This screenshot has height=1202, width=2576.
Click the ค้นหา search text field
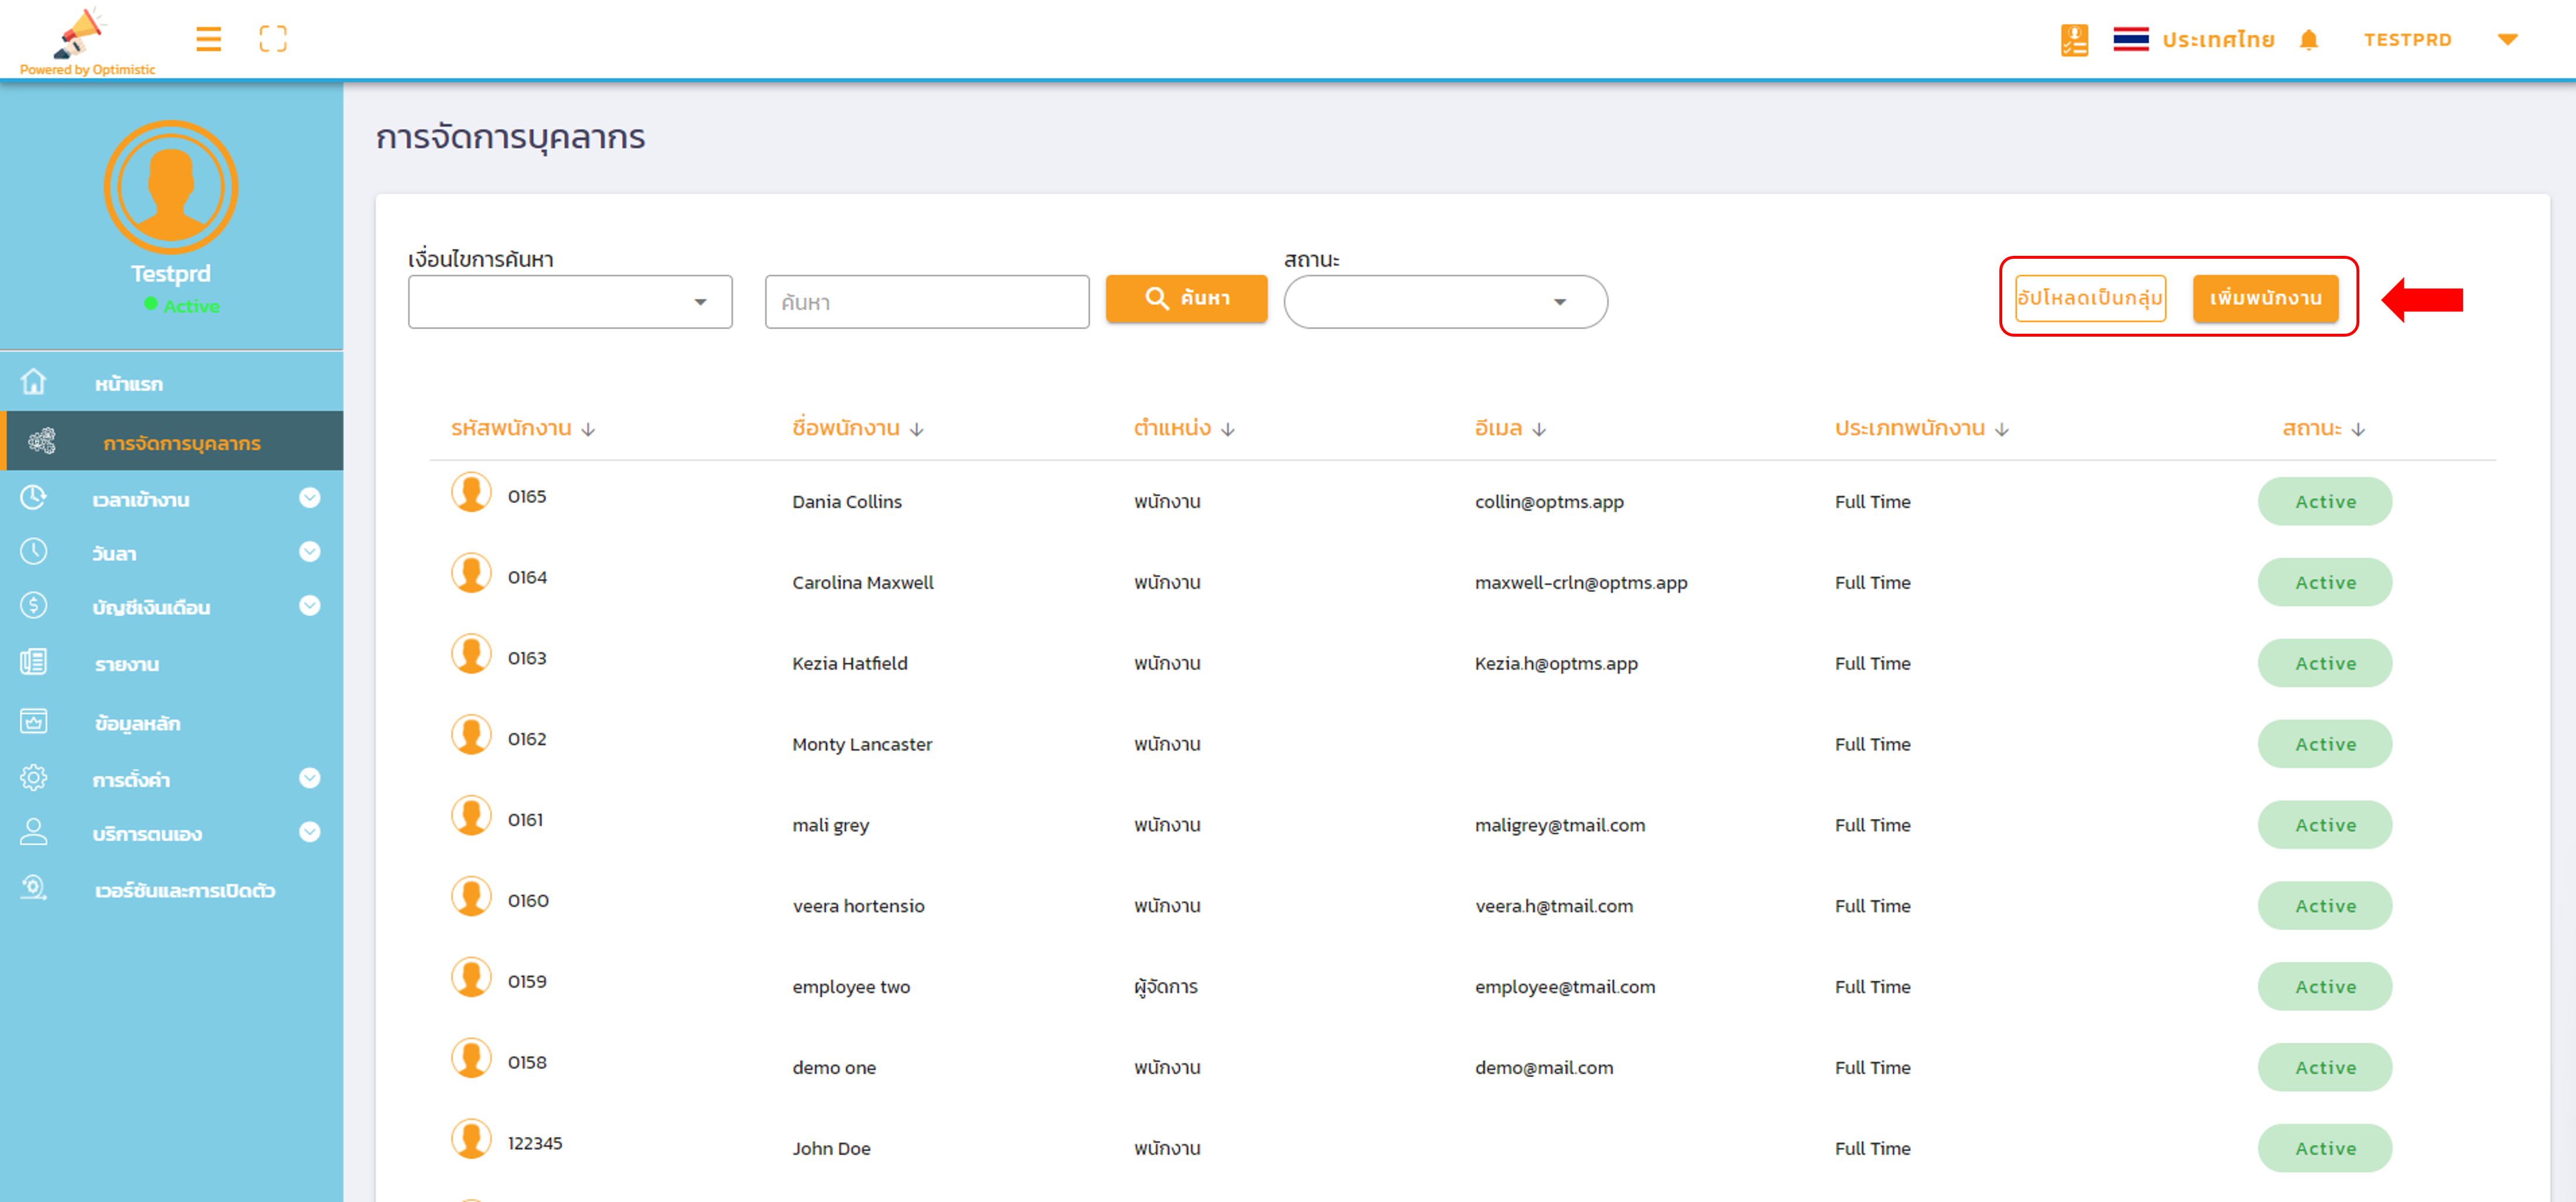click(x=926, y=302)
